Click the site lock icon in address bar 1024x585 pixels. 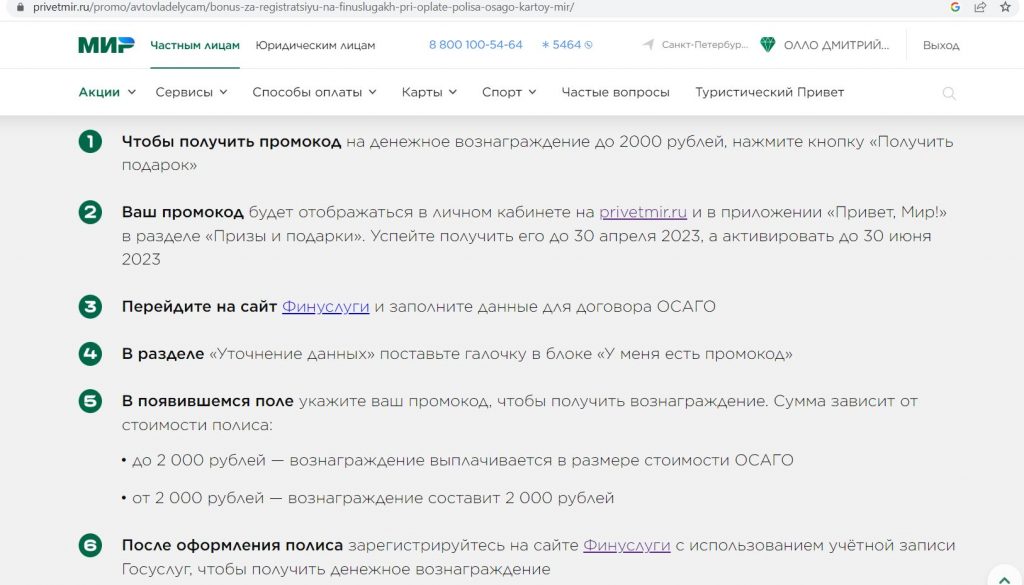coord(20,7)
